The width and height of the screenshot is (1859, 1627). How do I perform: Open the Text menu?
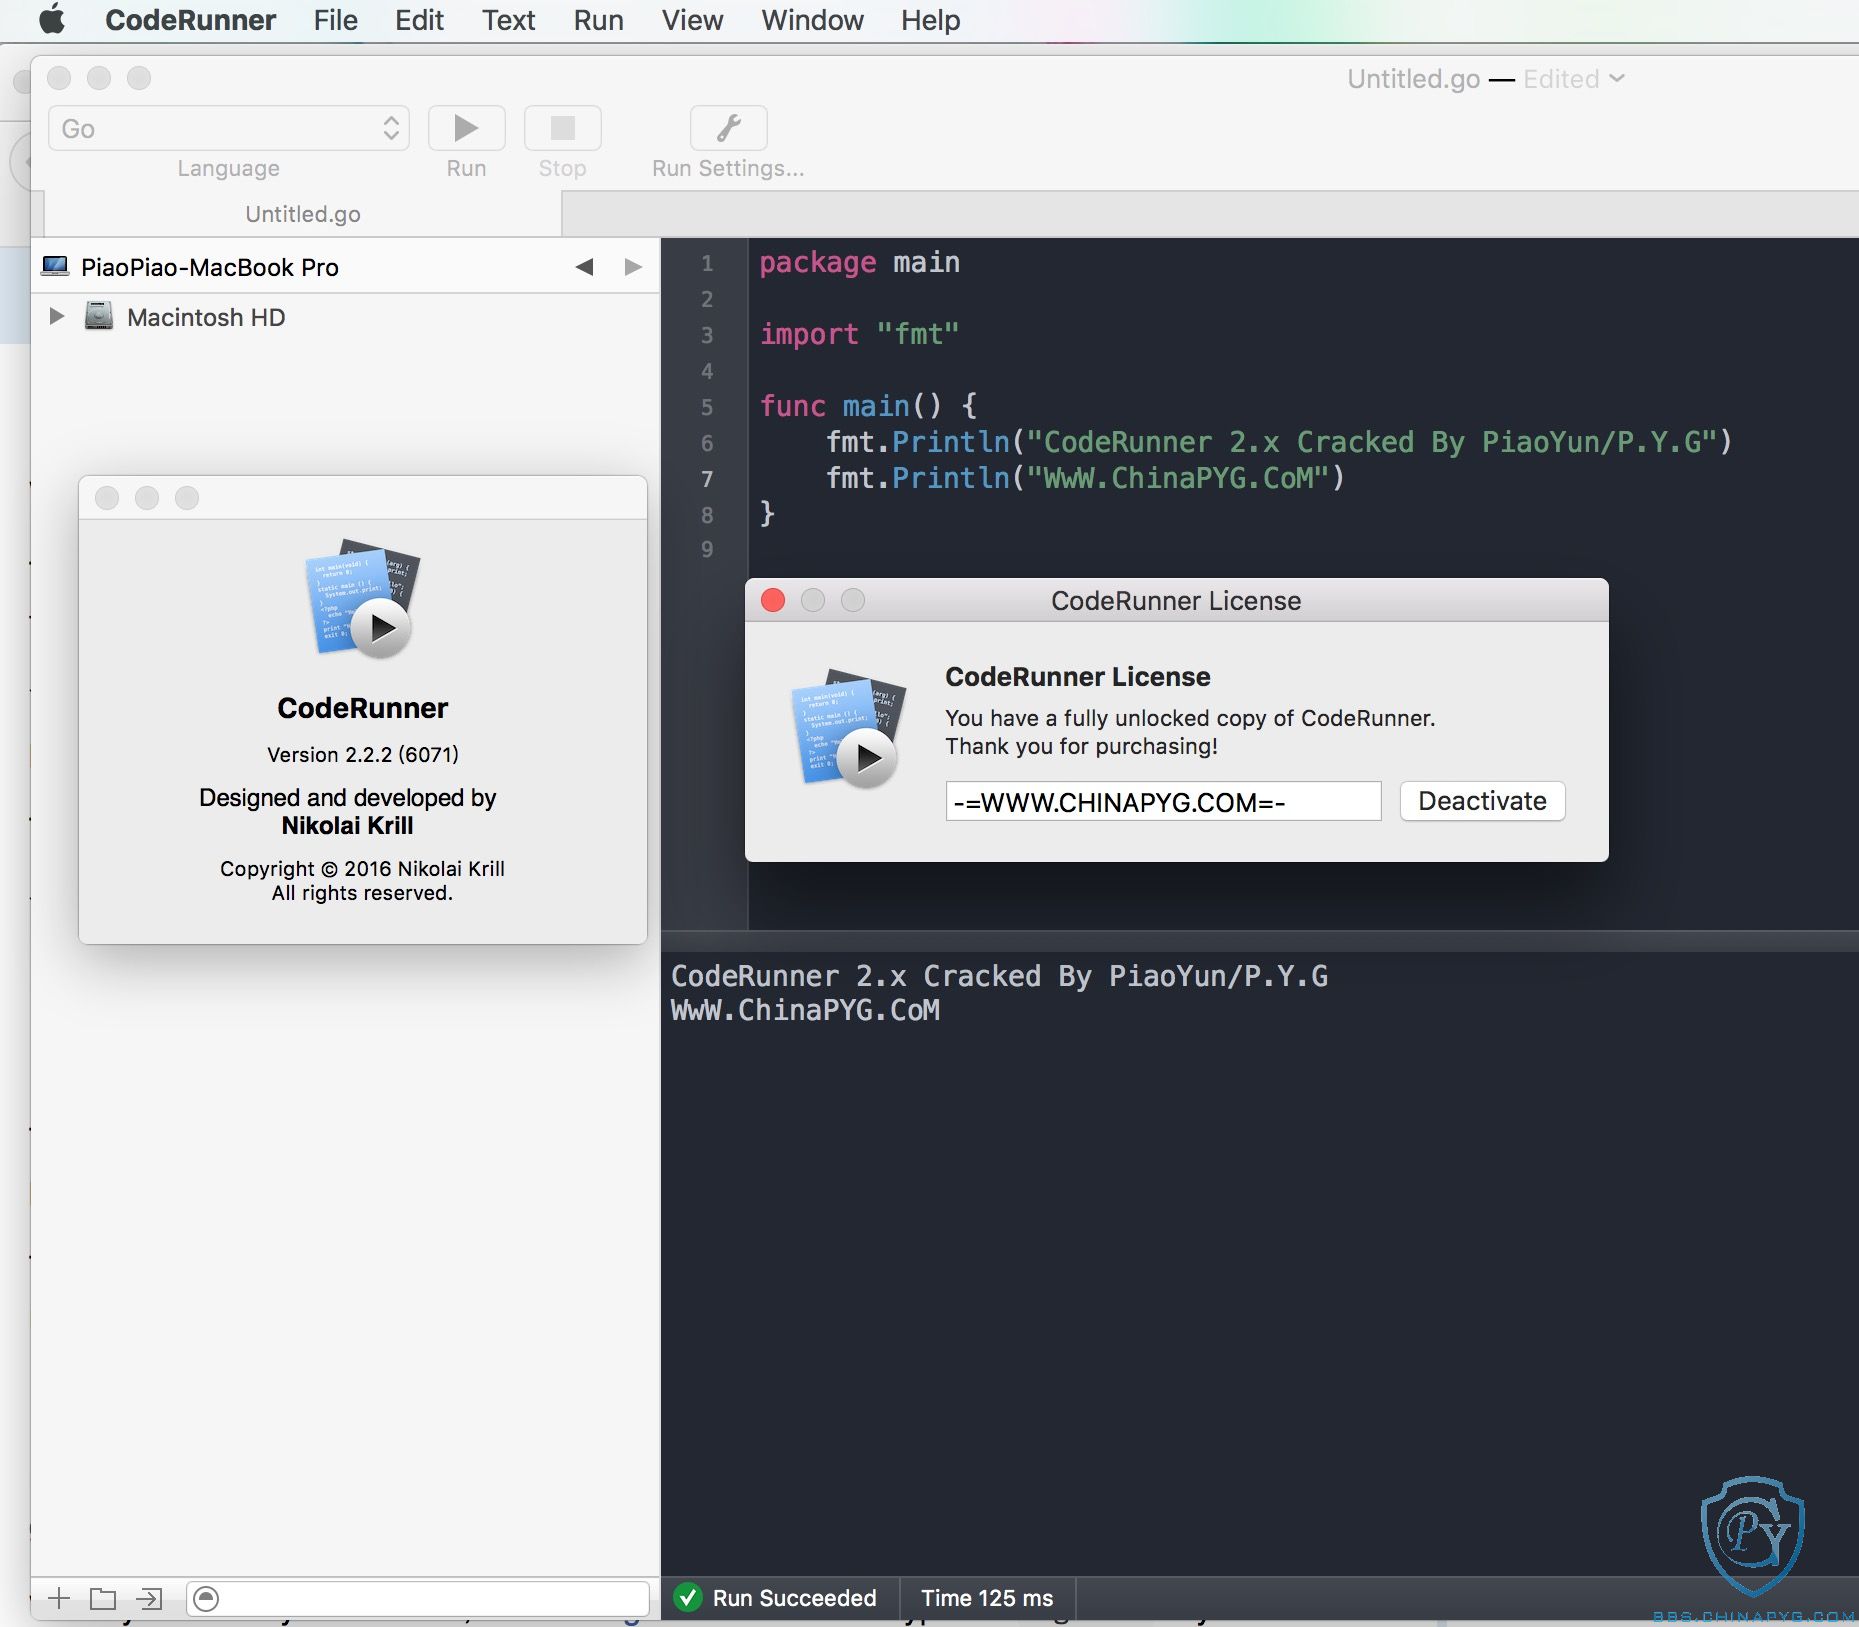(x=509, y=20)
